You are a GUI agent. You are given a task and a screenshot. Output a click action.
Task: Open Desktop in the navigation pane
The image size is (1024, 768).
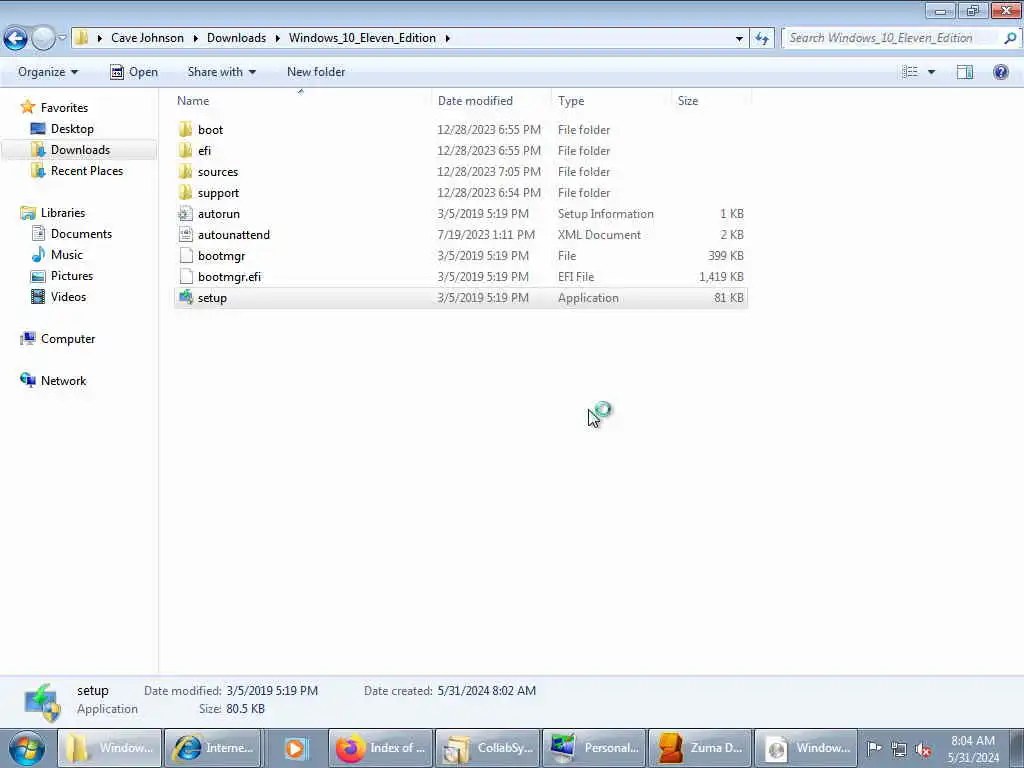pos(72,129)
